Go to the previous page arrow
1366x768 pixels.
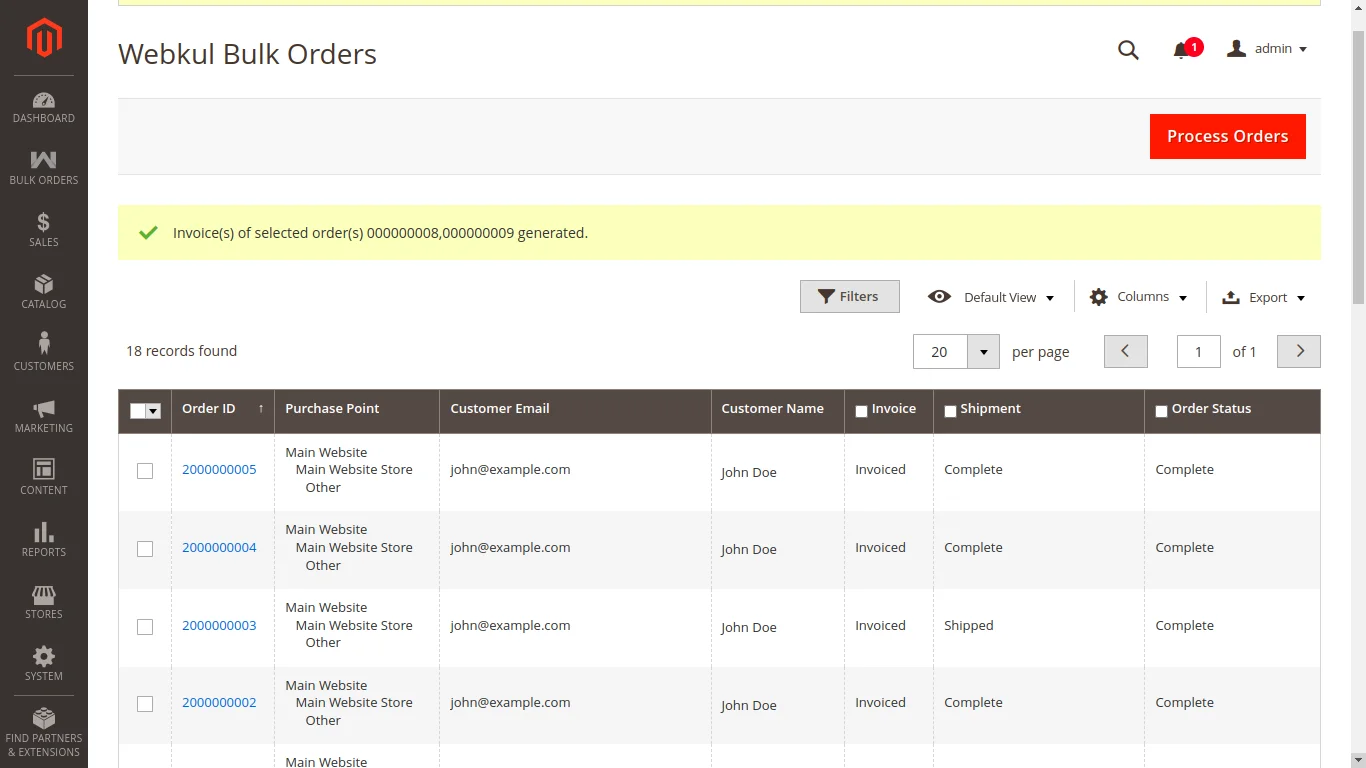pyautogui.click(x=1126, y=351)
